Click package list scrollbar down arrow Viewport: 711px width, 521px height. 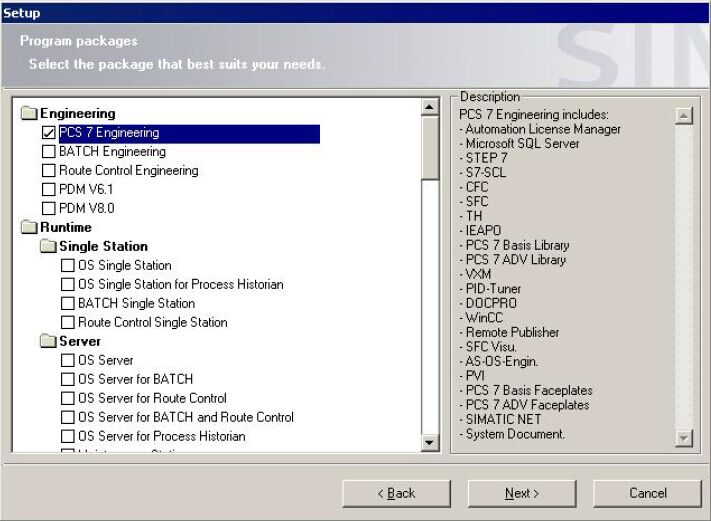click(x=429, y=442)
